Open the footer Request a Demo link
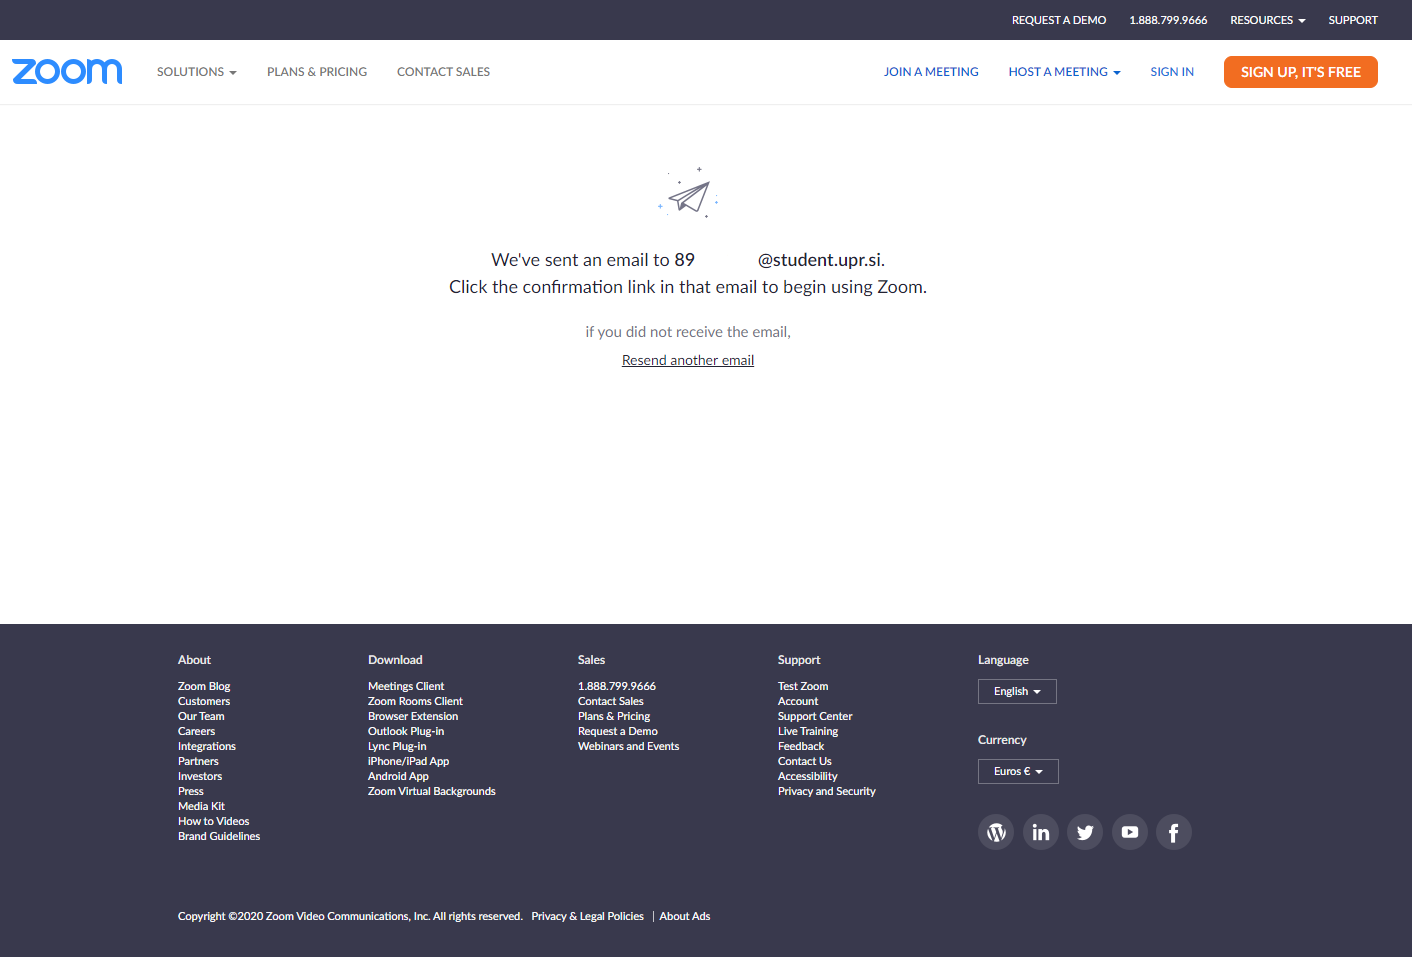1412x957 pixels. [x=618, y=731]
